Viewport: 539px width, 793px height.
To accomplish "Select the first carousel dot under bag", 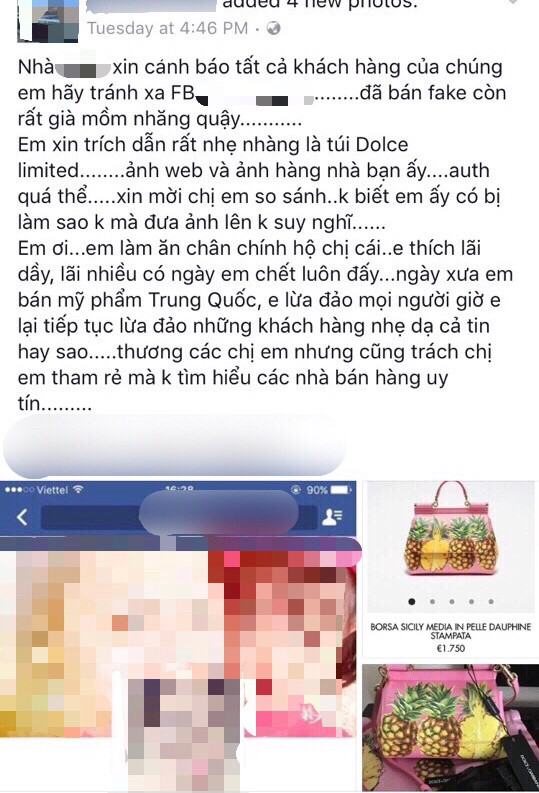I will click(412, 601).
